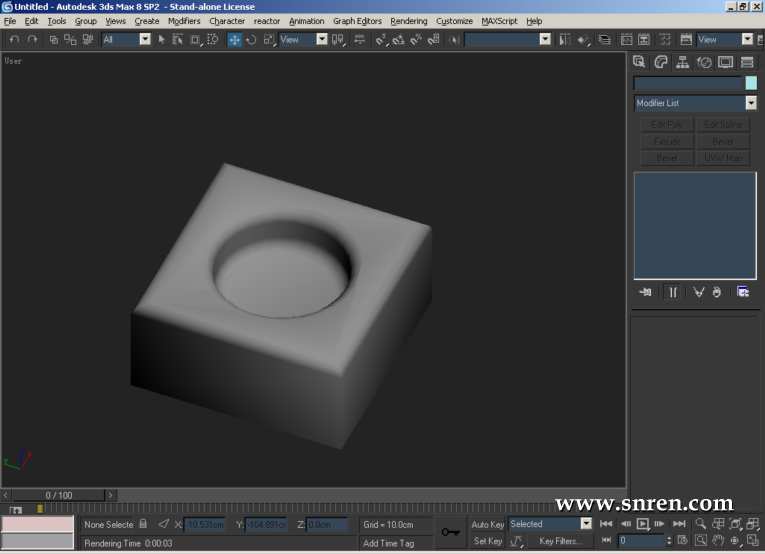Toggle Show End Result in modifier stack
Image resolution: width=765 pixels, height=554 pixels.
coord(673,292)
